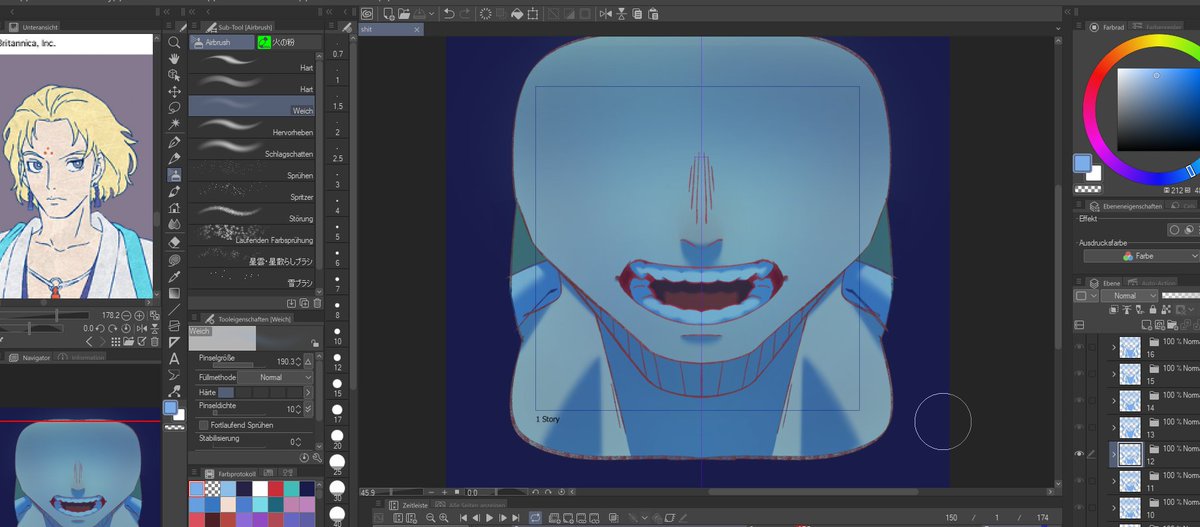1200x527 pixels.
Task: Redo the action
Action: [x=466, y=13]
